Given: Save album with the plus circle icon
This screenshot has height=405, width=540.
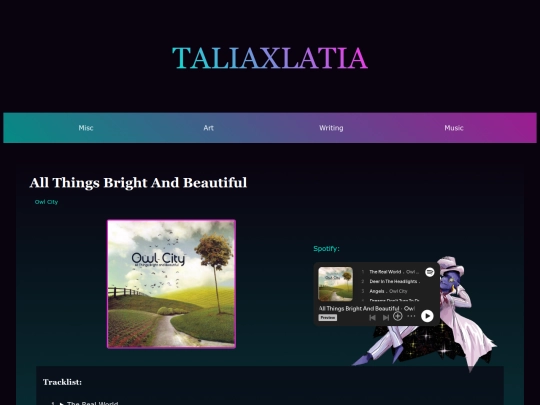Looking at the screenshot, I should (x=398, y=316).
